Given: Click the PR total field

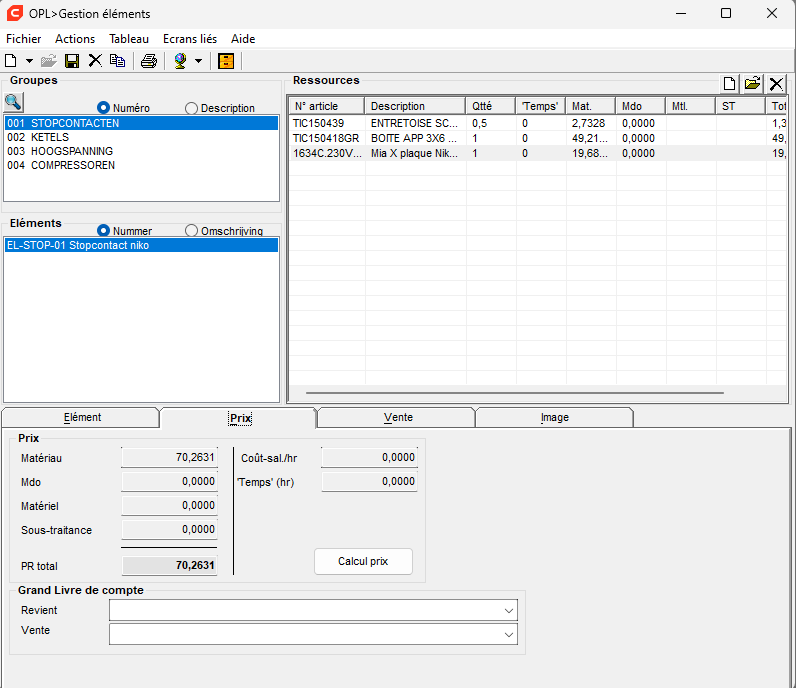Looking at the screenshot, I should [x=170, y=566].
